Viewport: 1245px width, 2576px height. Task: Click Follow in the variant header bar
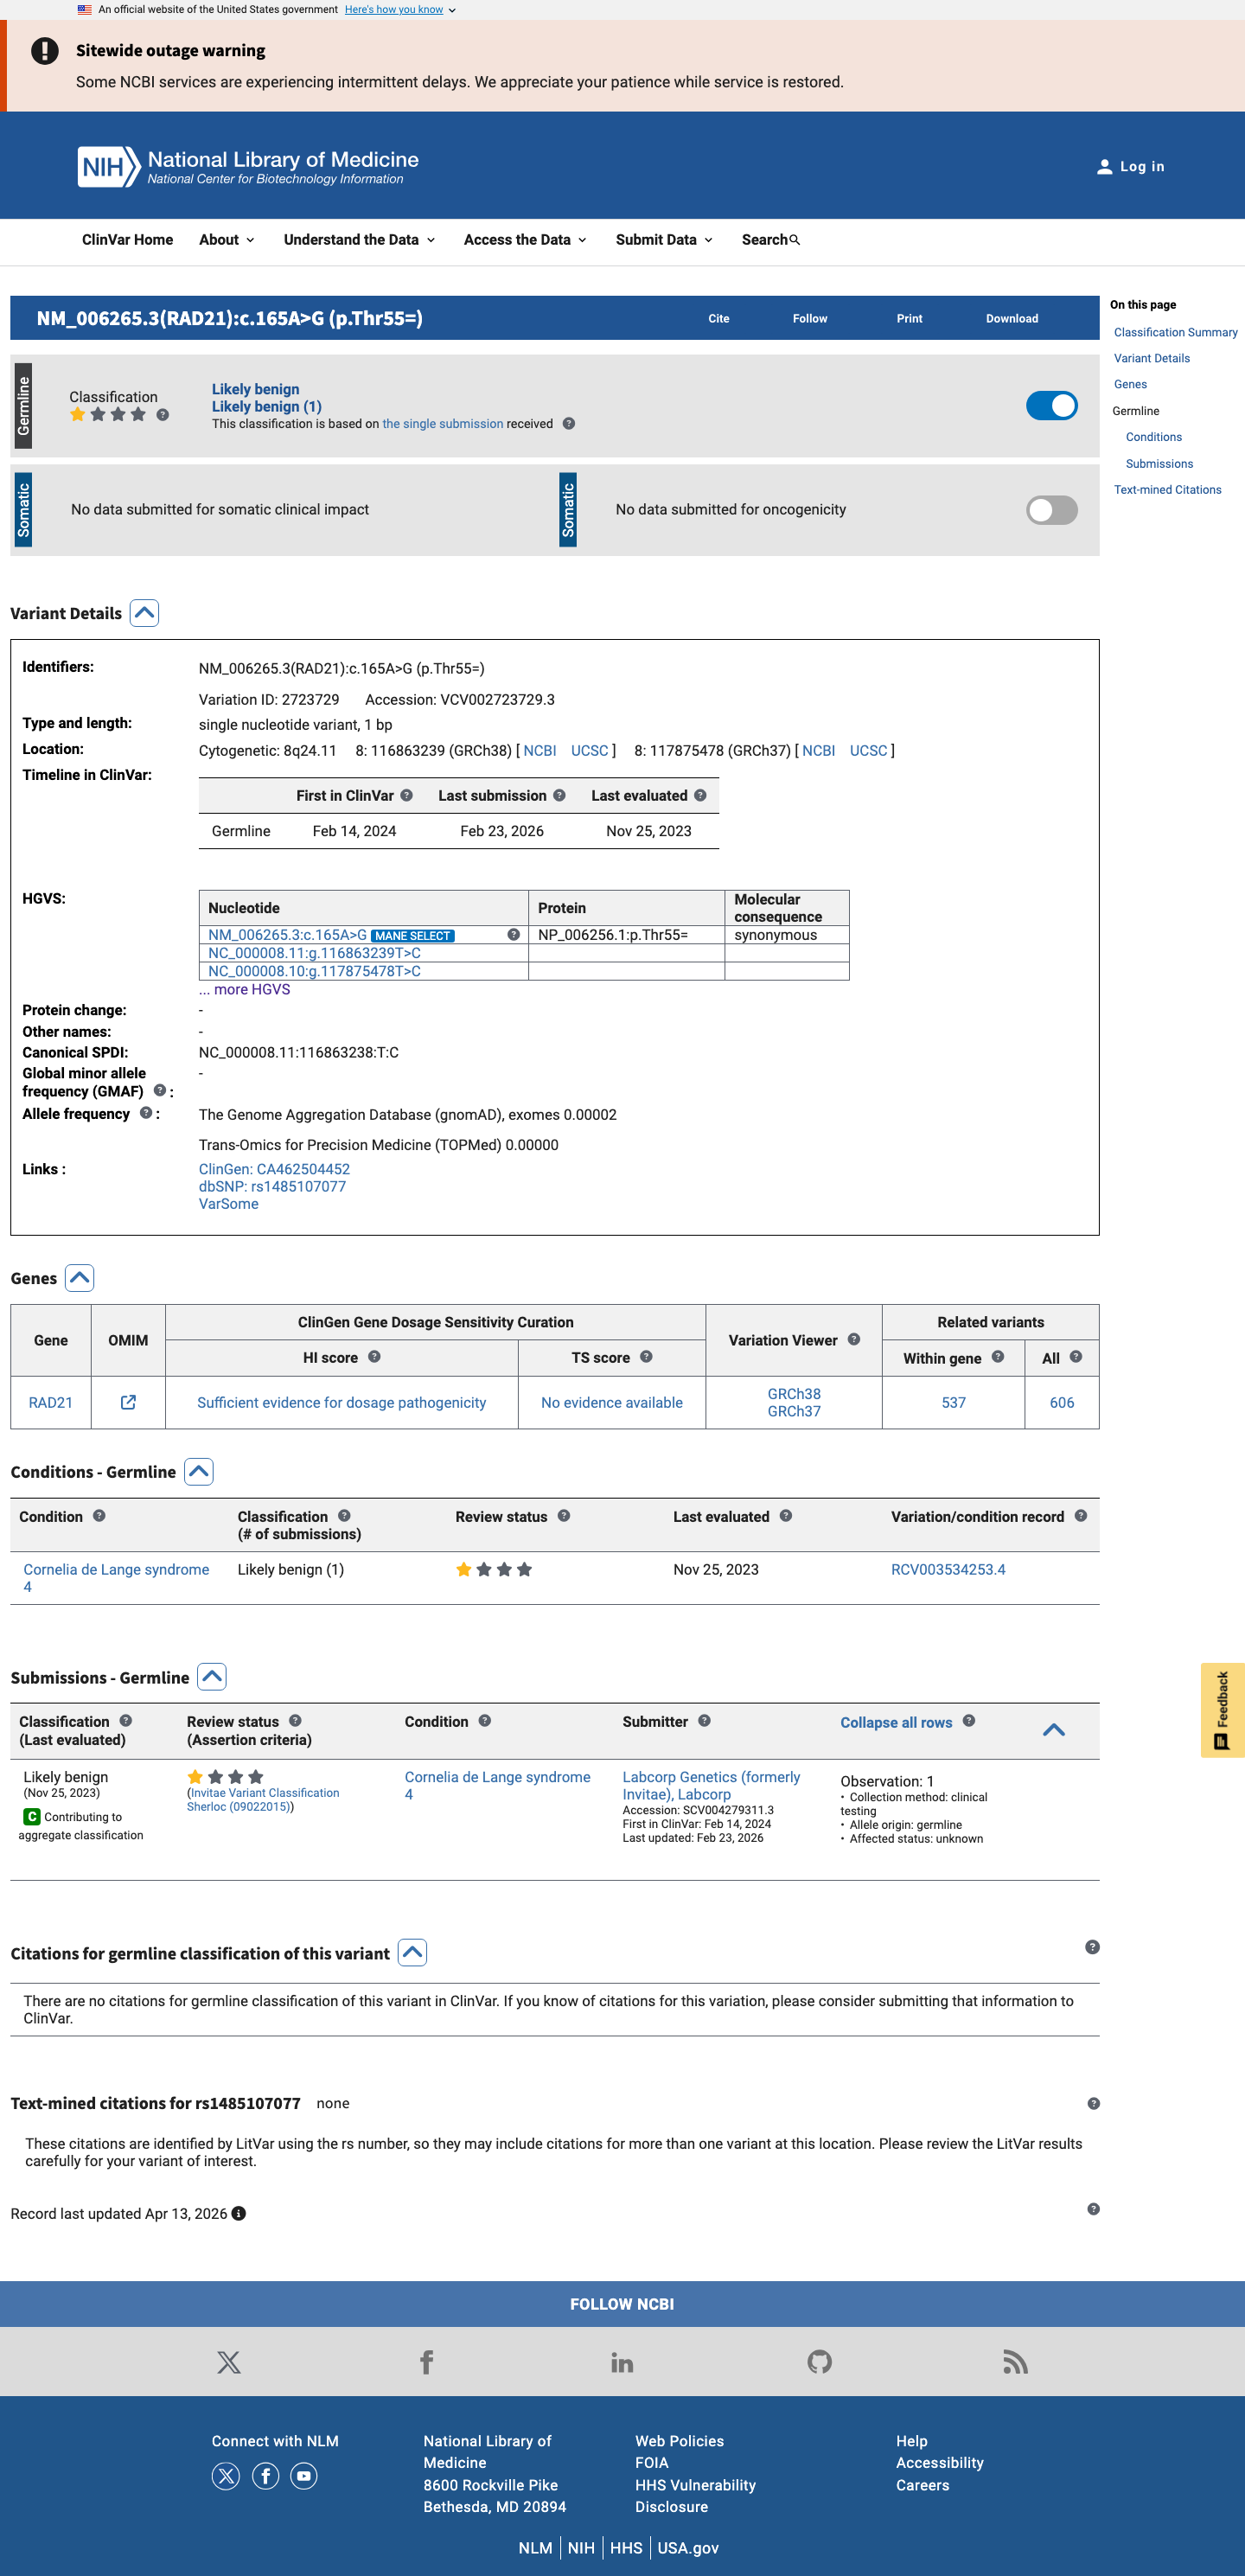coord(810,319)
